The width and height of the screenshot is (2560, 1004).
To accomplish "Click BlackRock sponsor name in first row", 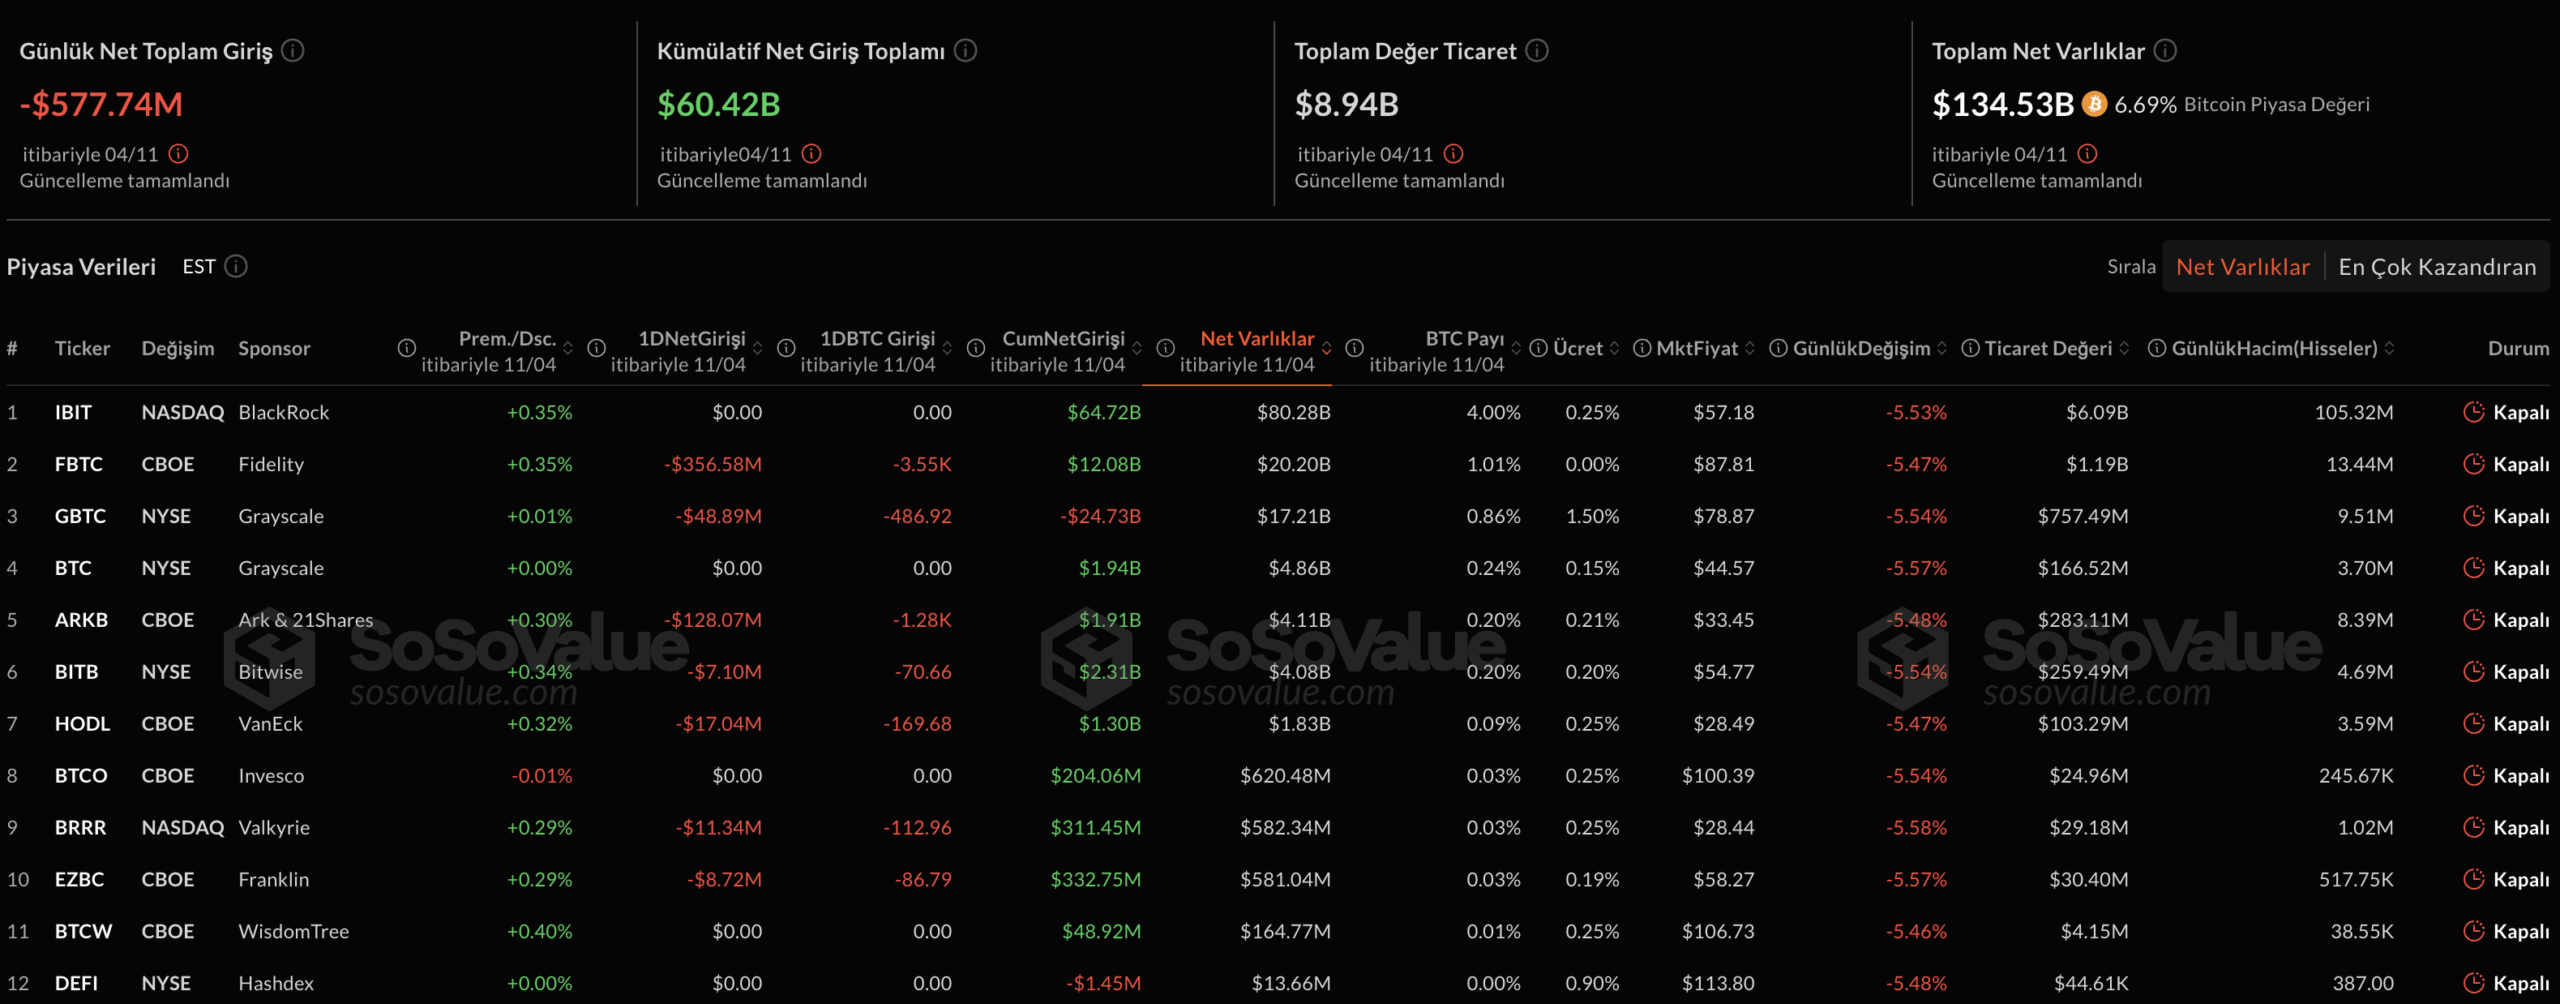I will tap(283, 412).
